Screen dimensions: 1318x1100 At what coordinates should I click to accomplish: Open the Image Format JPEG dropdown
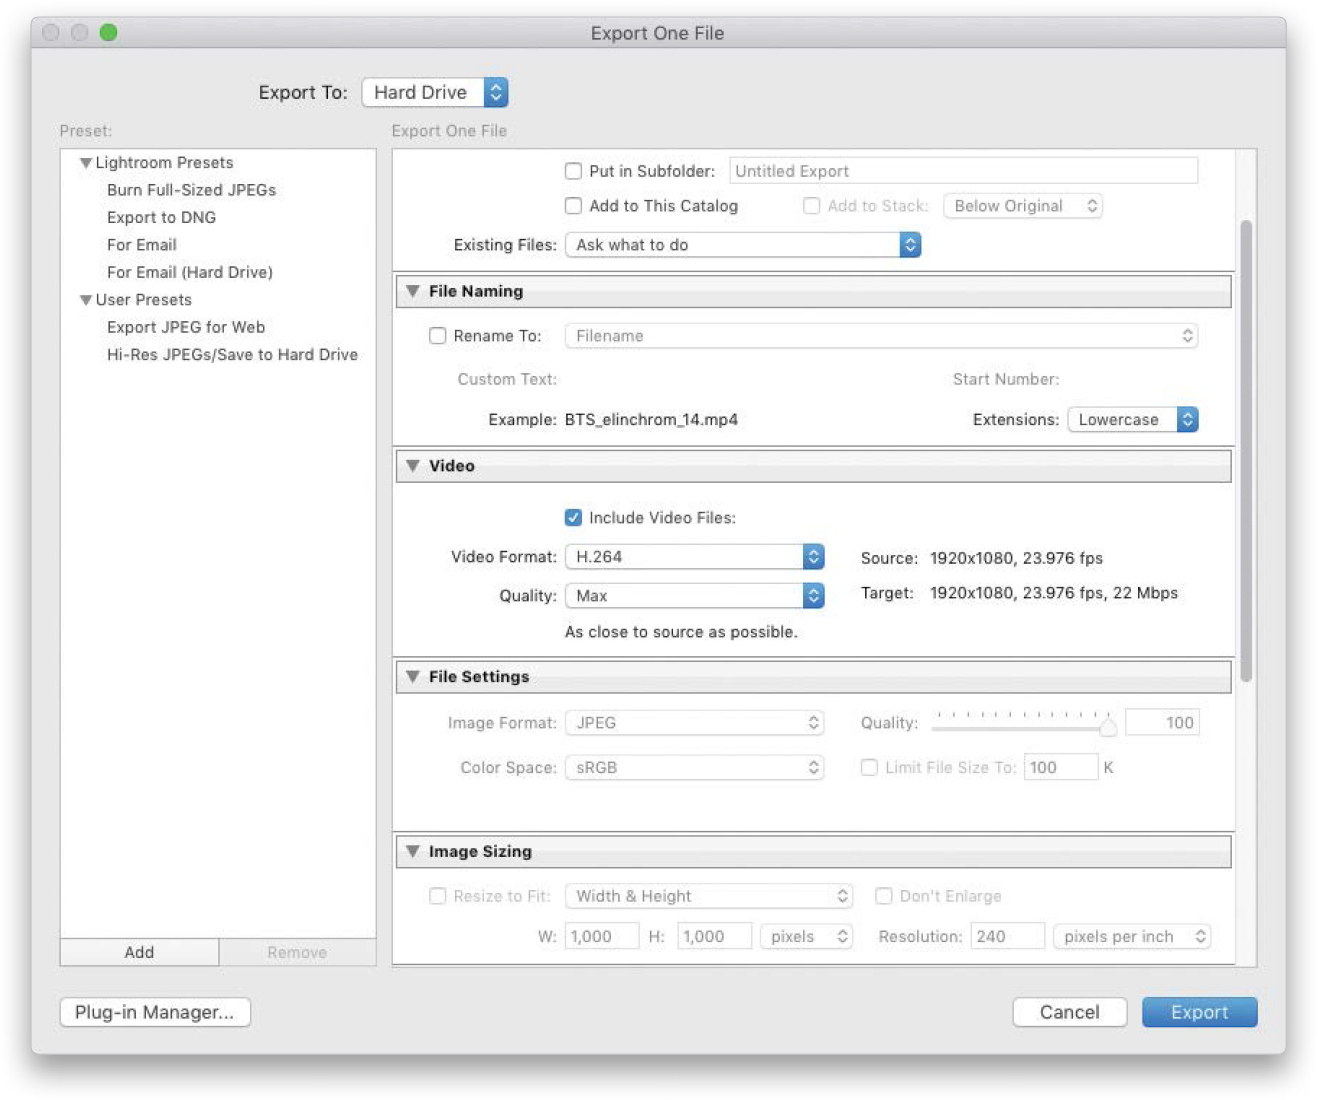(695, 723)
